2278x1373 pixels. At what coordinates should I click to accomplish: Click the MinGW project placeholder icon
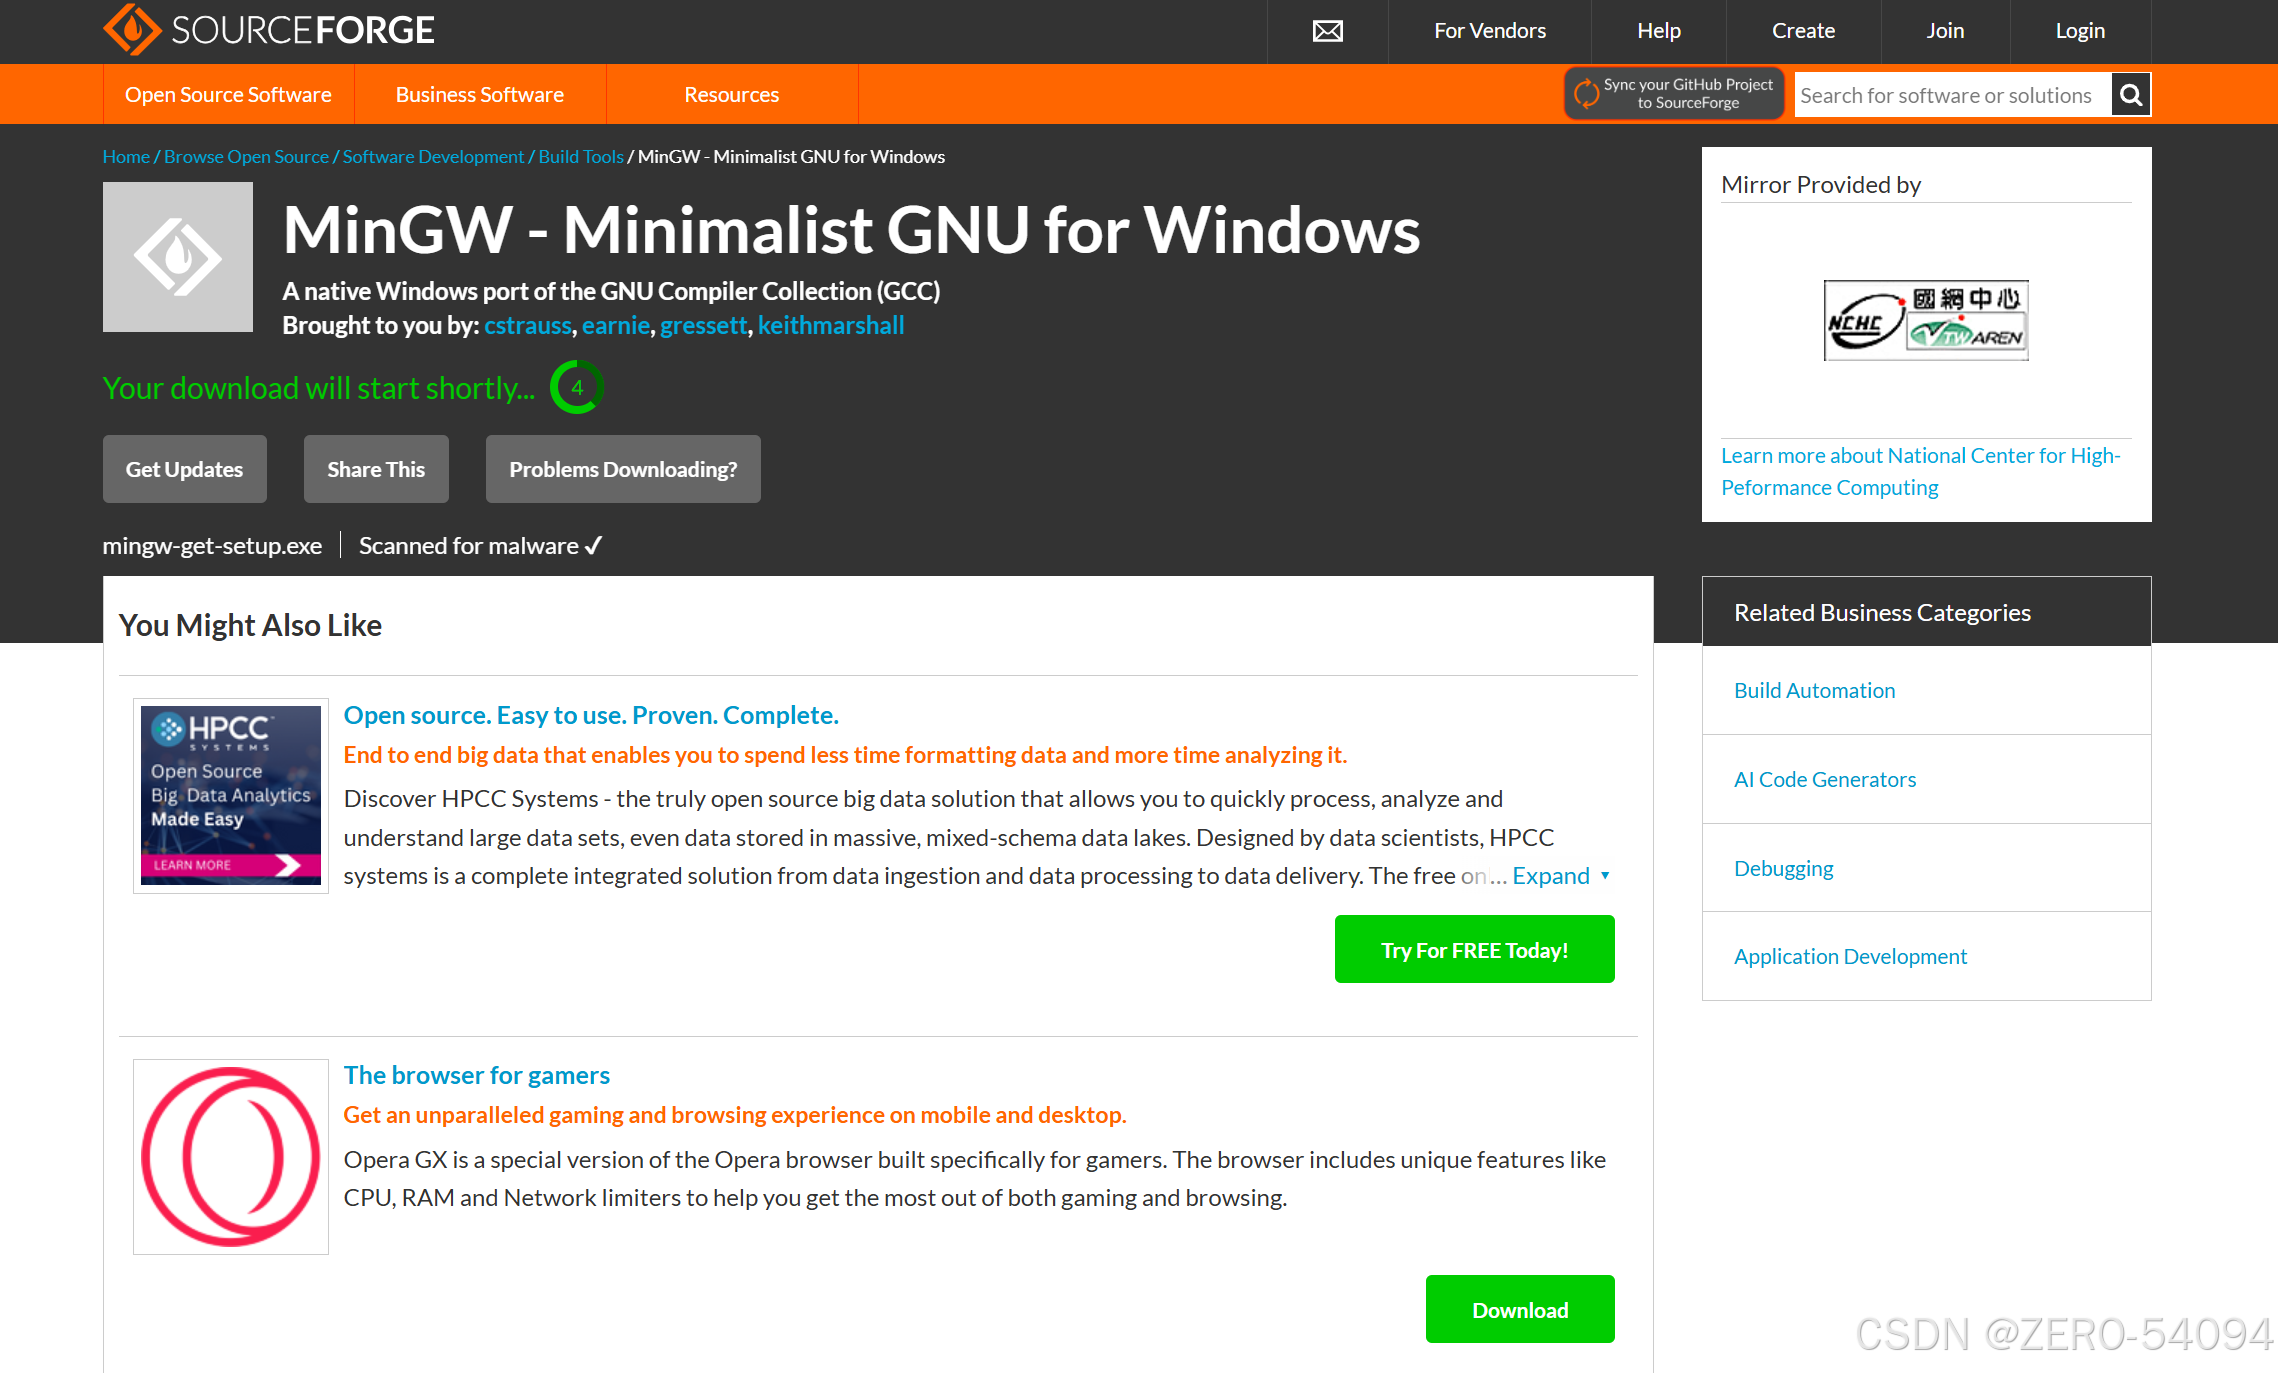point(178,257)
